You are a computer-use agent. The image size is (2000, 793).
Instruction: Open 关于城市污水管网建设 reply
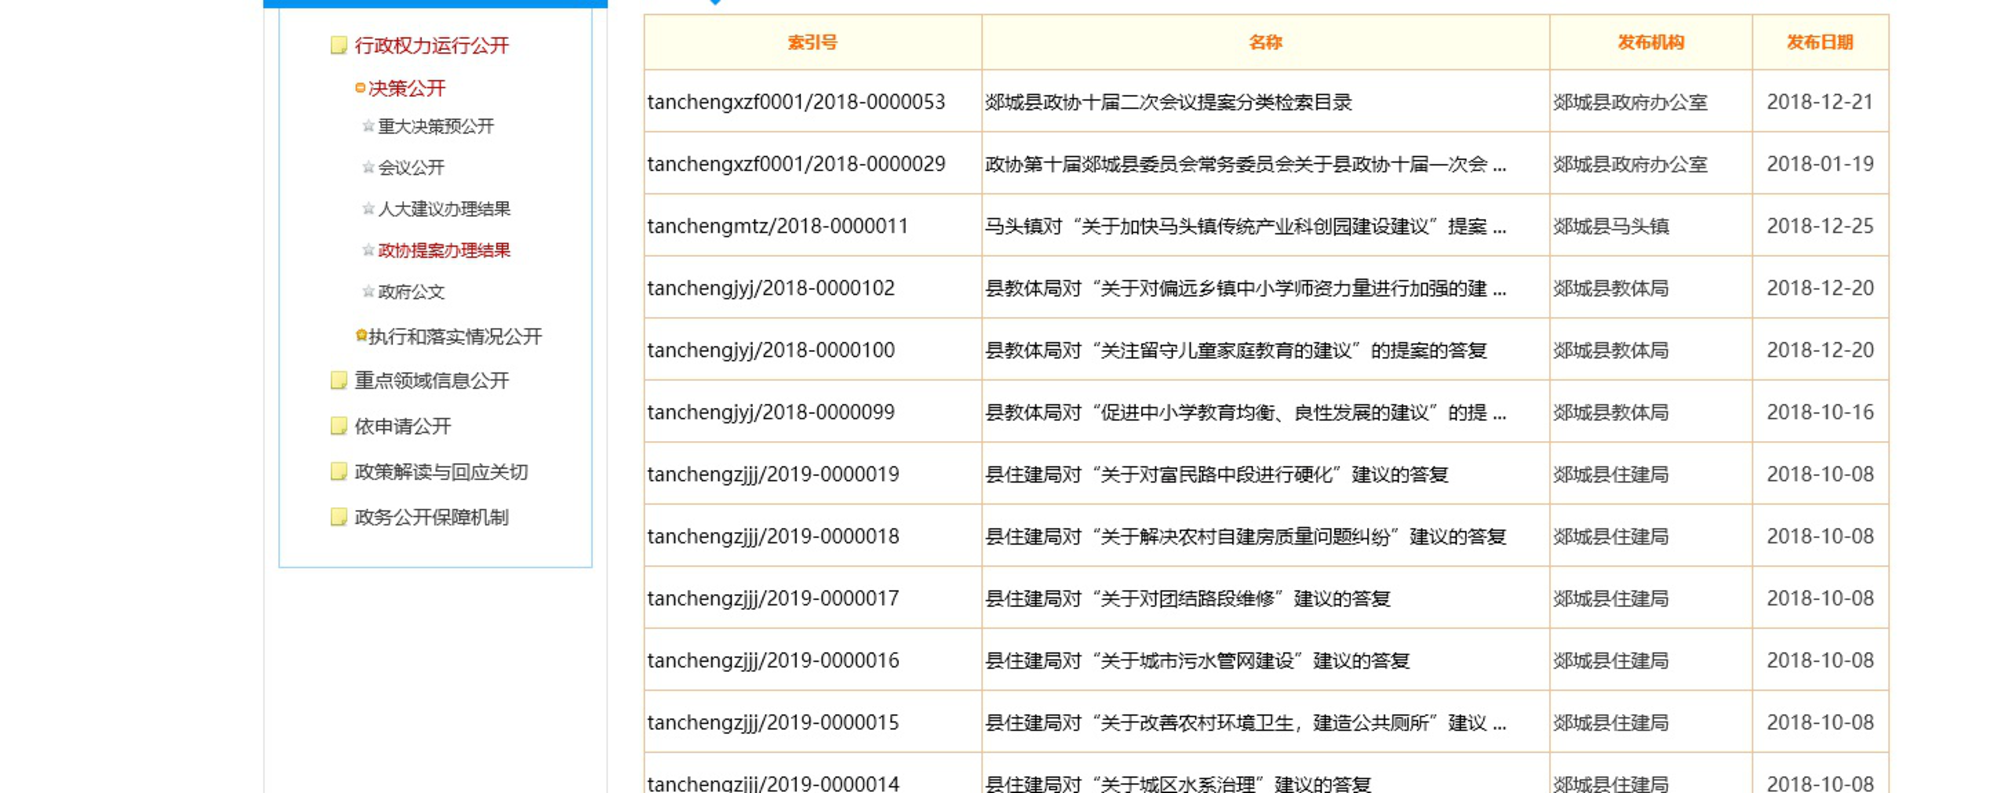[1197, 660]
